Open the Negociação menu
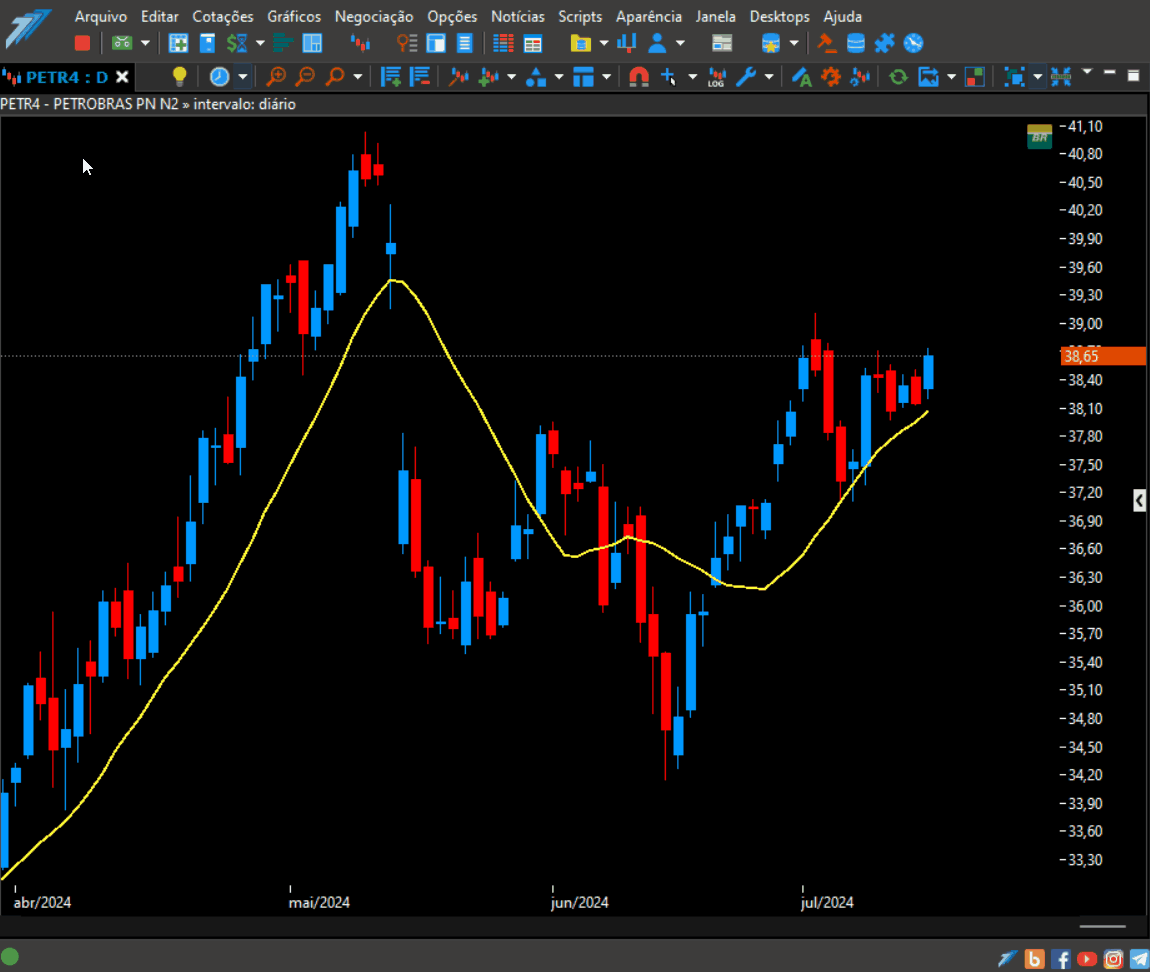Screen dimensions: 1150x972 click(374, 16)
